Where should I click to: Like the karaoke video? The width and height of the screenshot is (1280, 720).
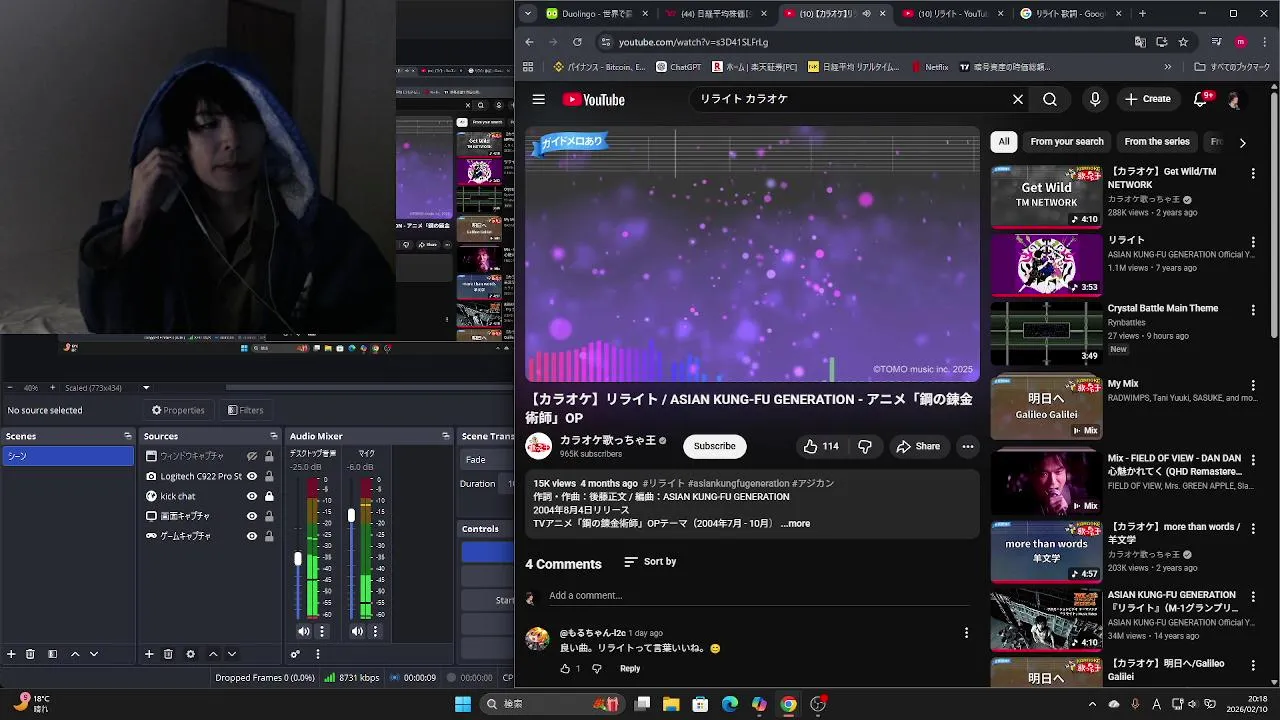click(821, 446)
